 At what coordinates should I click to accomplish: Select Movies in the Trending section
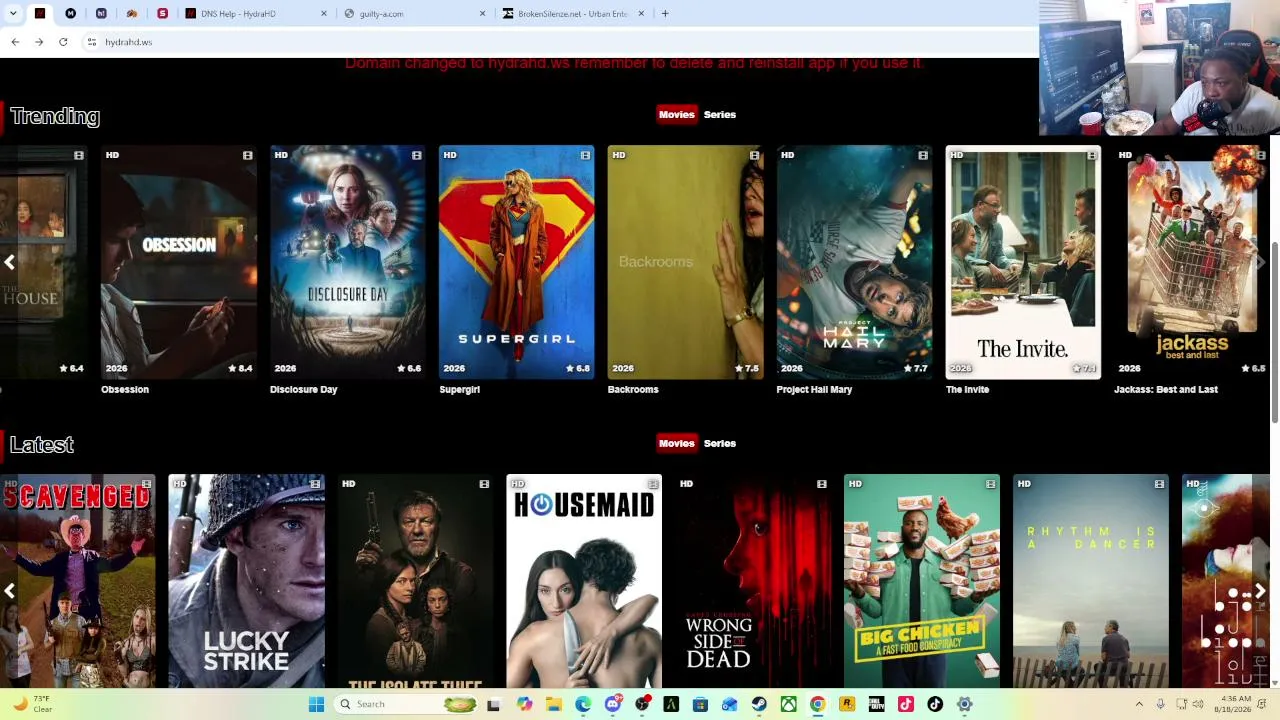point(676,114)
